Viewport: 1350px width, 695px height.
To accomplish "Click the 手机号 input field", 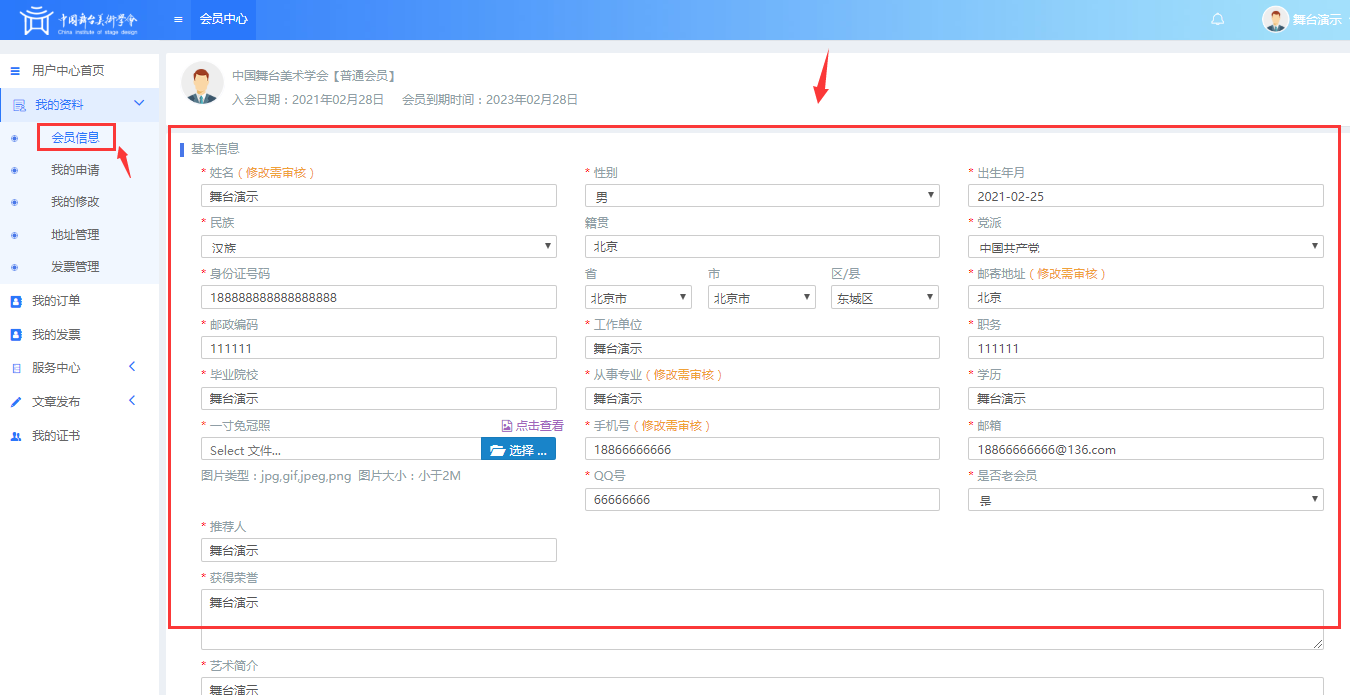I will click(762, 449).
